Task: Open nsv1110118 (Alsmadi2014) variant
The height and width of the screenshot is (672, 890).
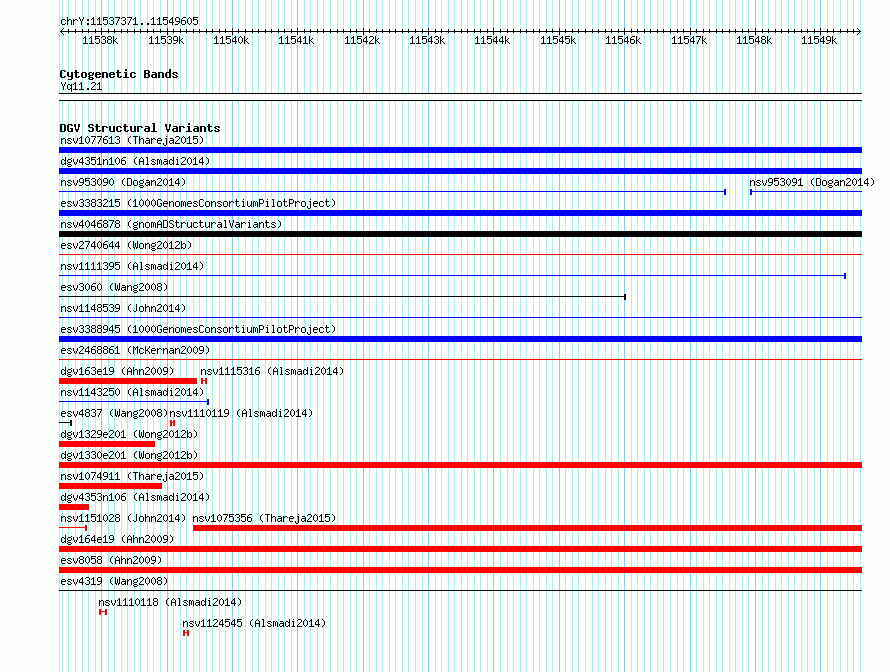Action: tap(170, 602)
